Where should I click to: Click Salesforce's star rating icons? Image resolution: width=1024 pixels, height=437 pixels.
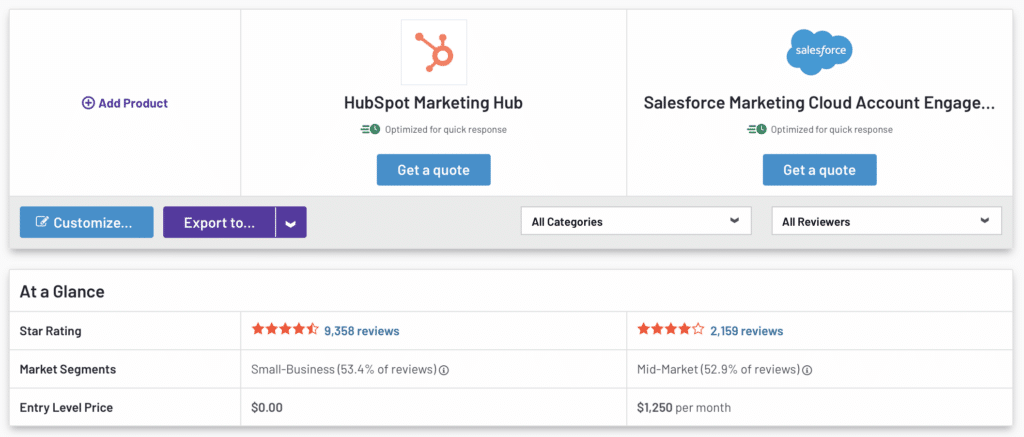[671, 329]
